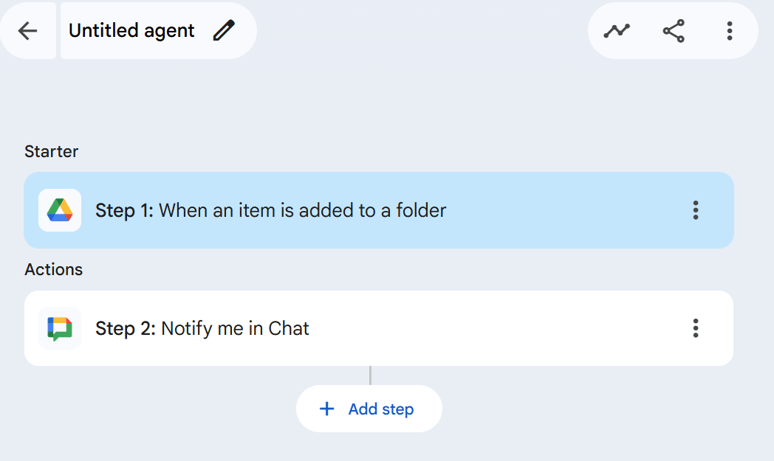
Task: Click the plus icon beside Add step
Action: point(326,409)
